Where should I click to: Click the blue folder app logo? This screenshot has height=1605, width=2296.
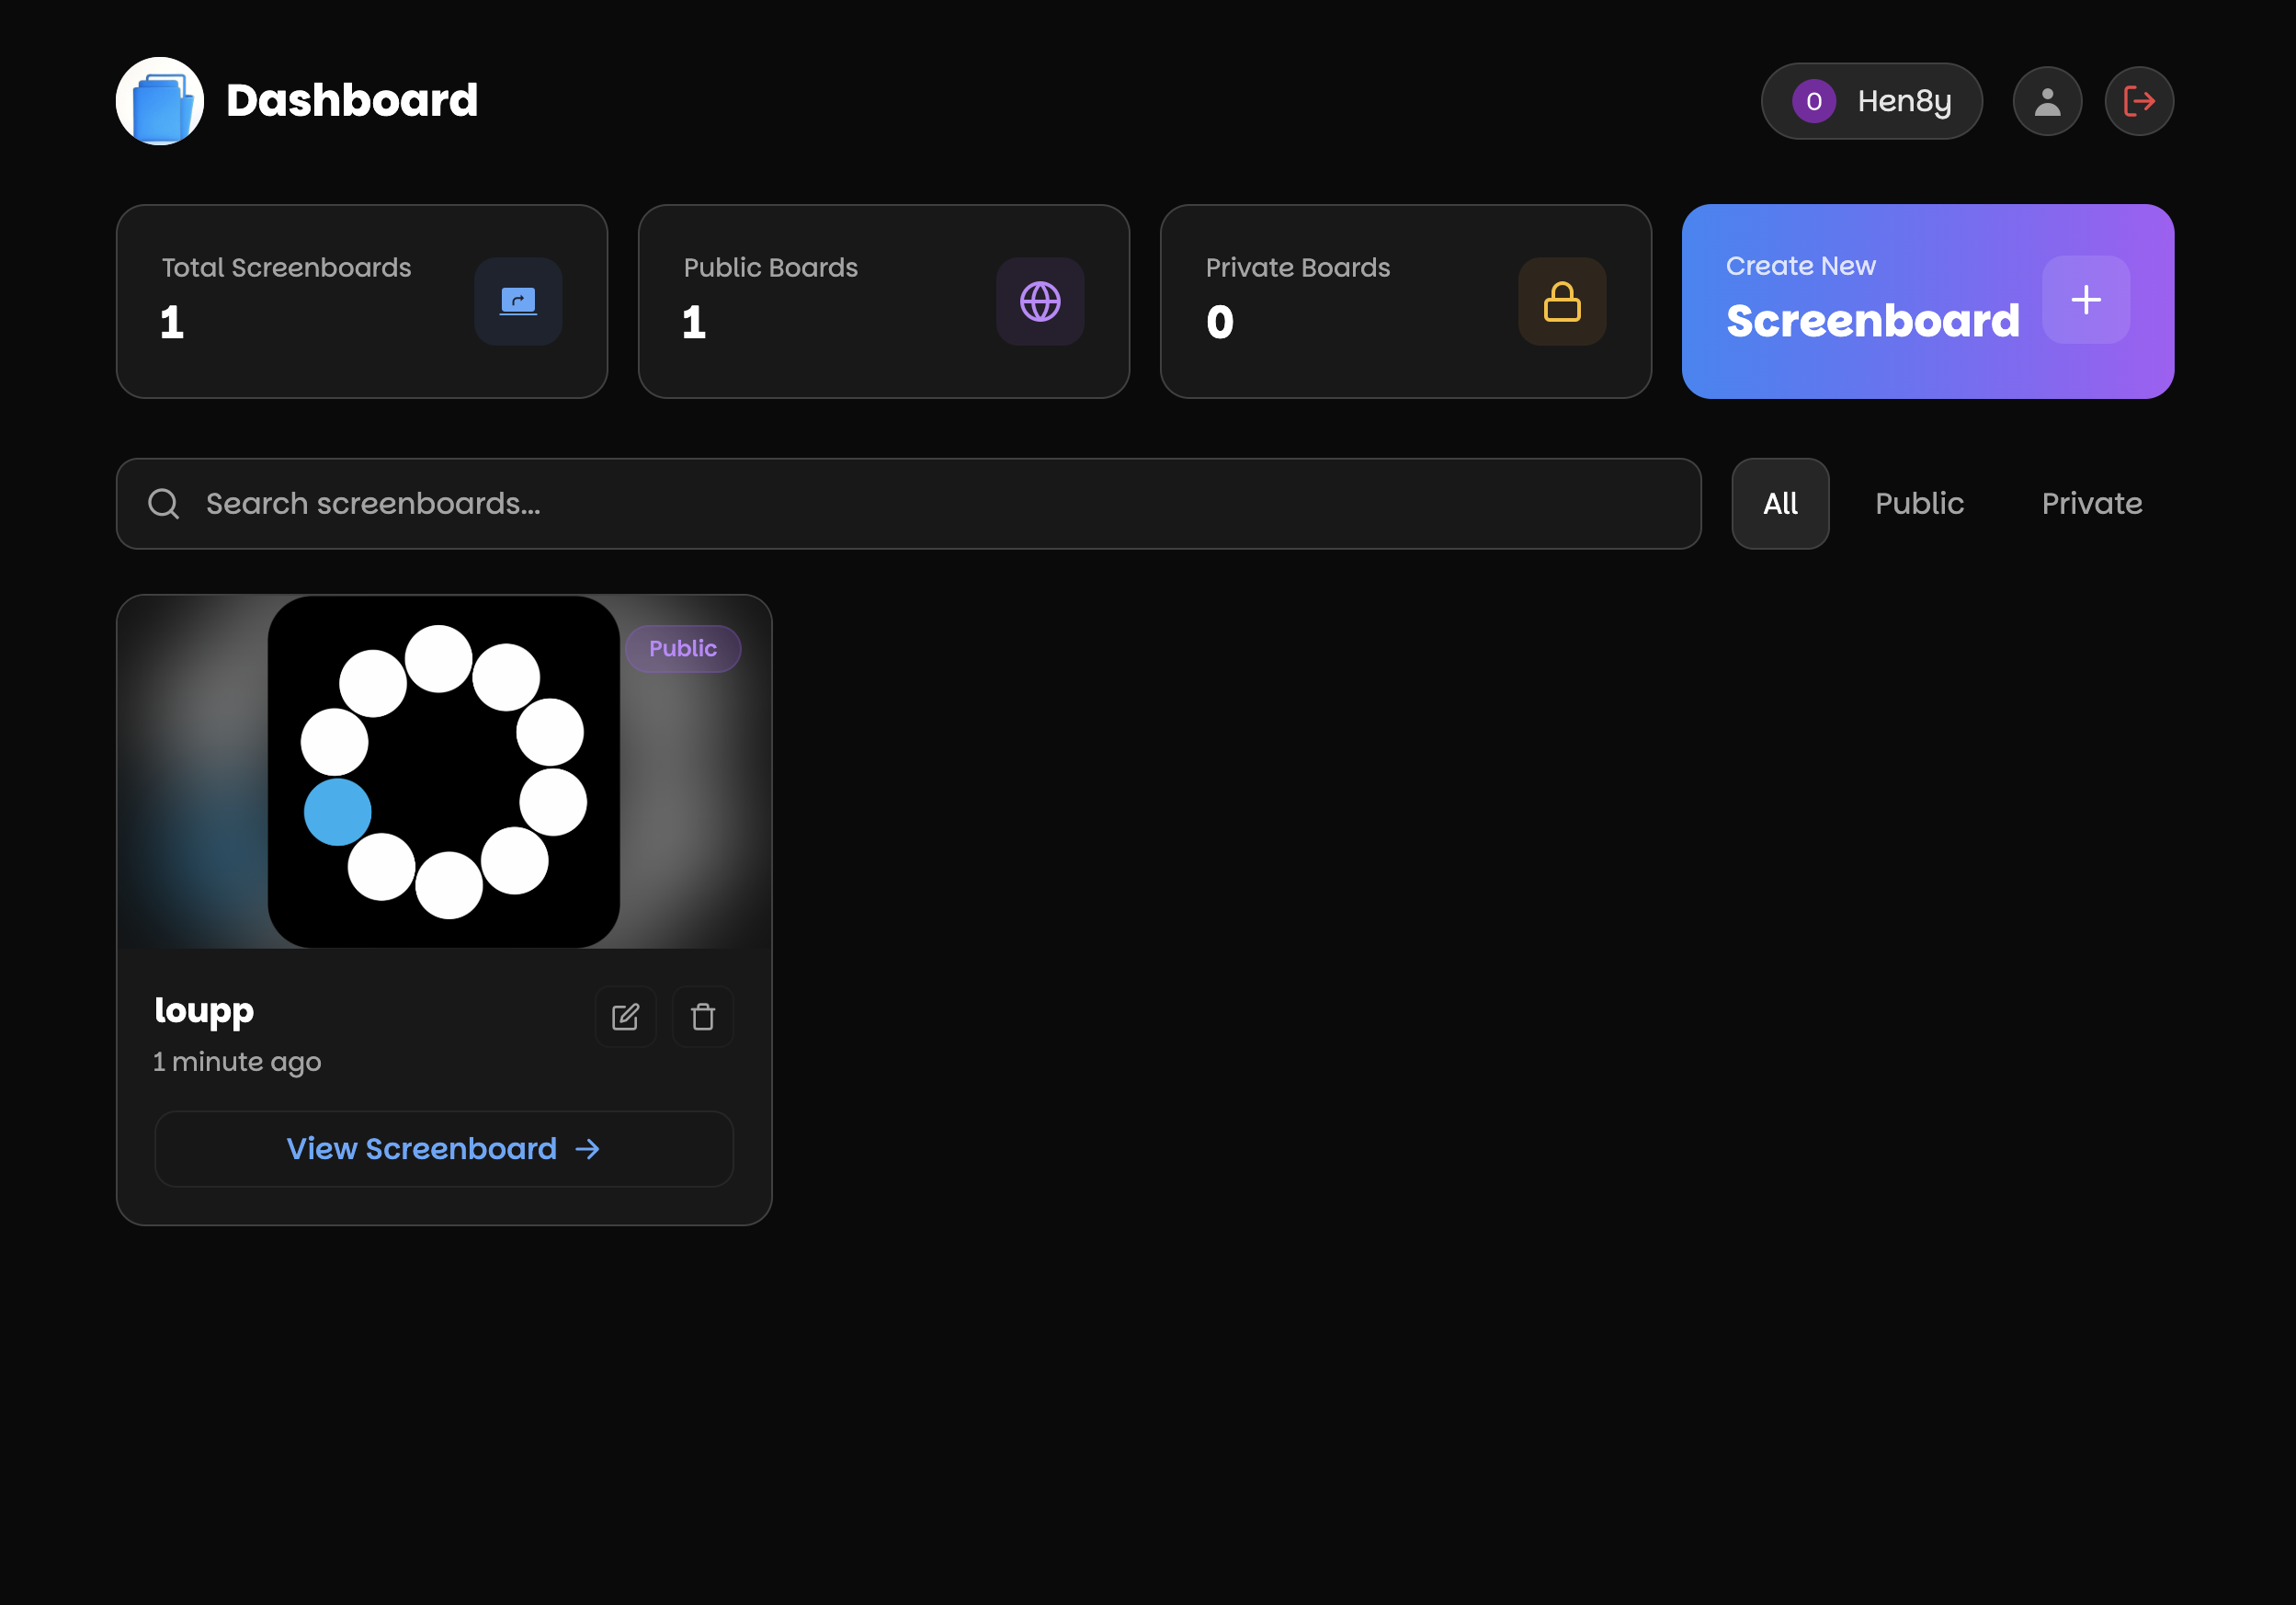pyautogui.click(x=160, y=101)
